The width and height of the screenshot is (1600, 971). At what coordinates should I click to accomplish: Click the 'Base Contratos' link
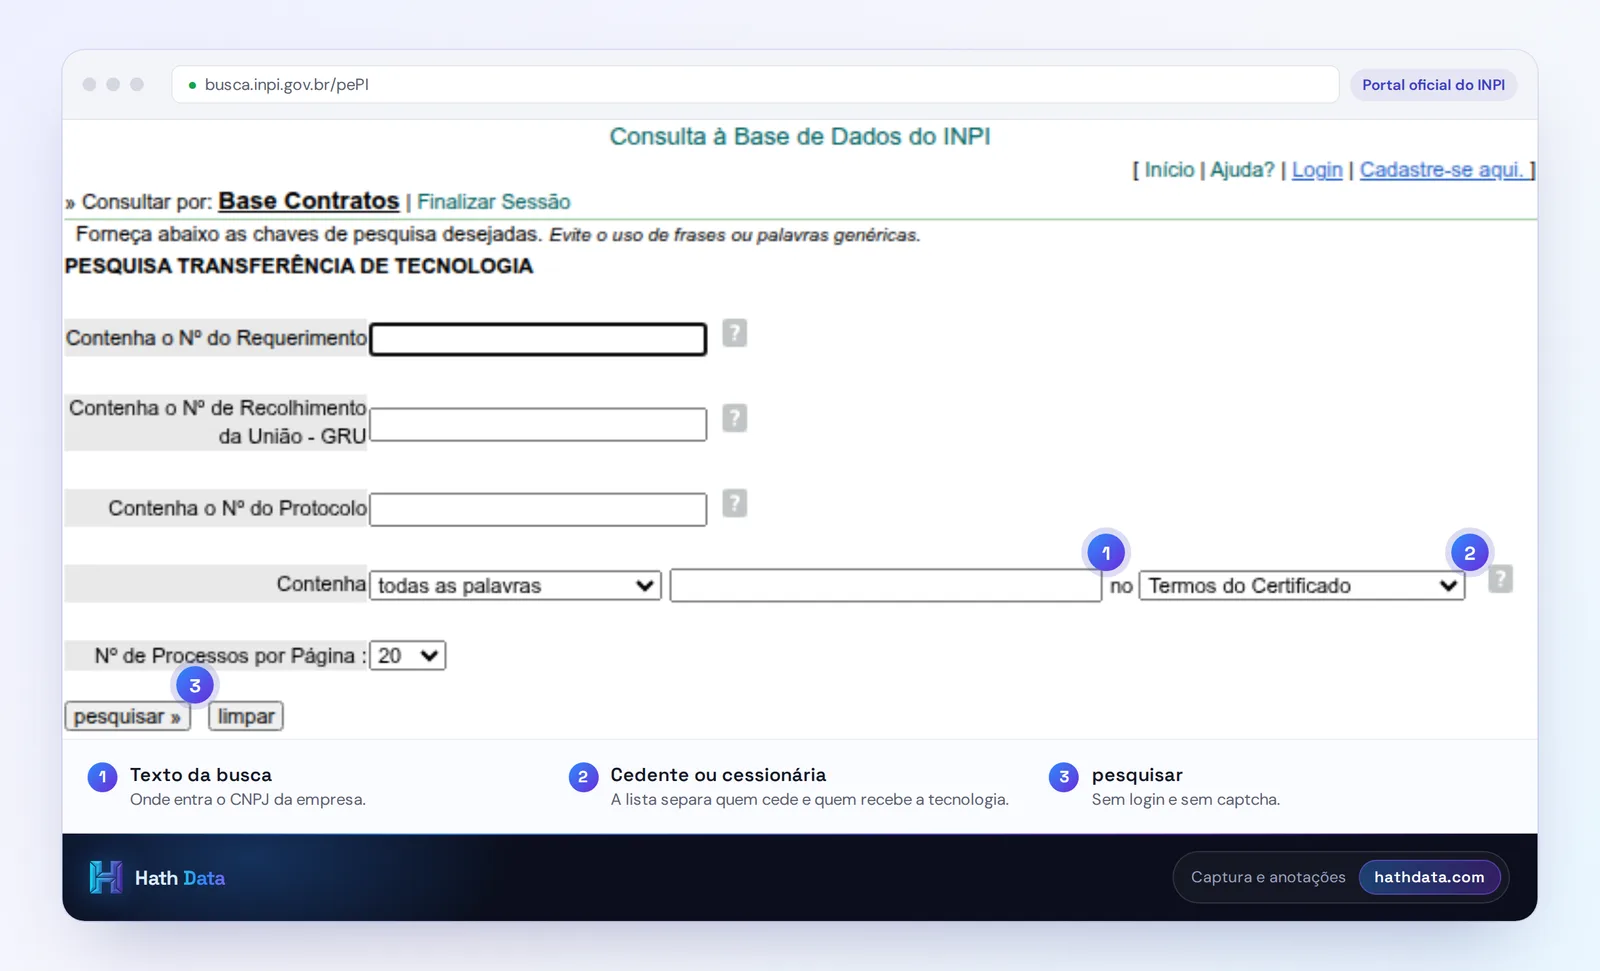point(309,201)
